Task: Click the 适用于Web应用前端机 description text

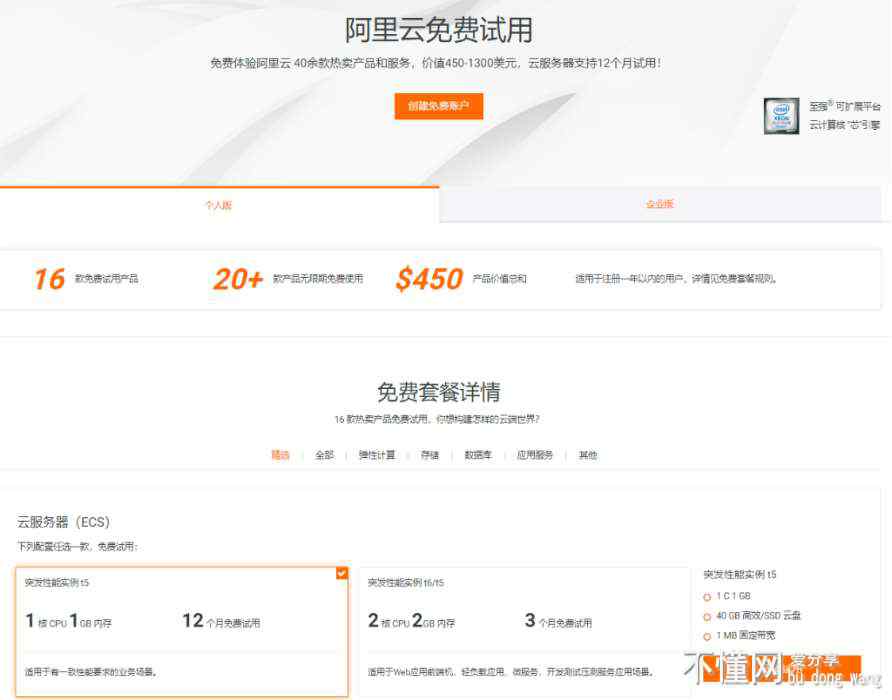Action: pyautogui.click(x=510, y=672)
